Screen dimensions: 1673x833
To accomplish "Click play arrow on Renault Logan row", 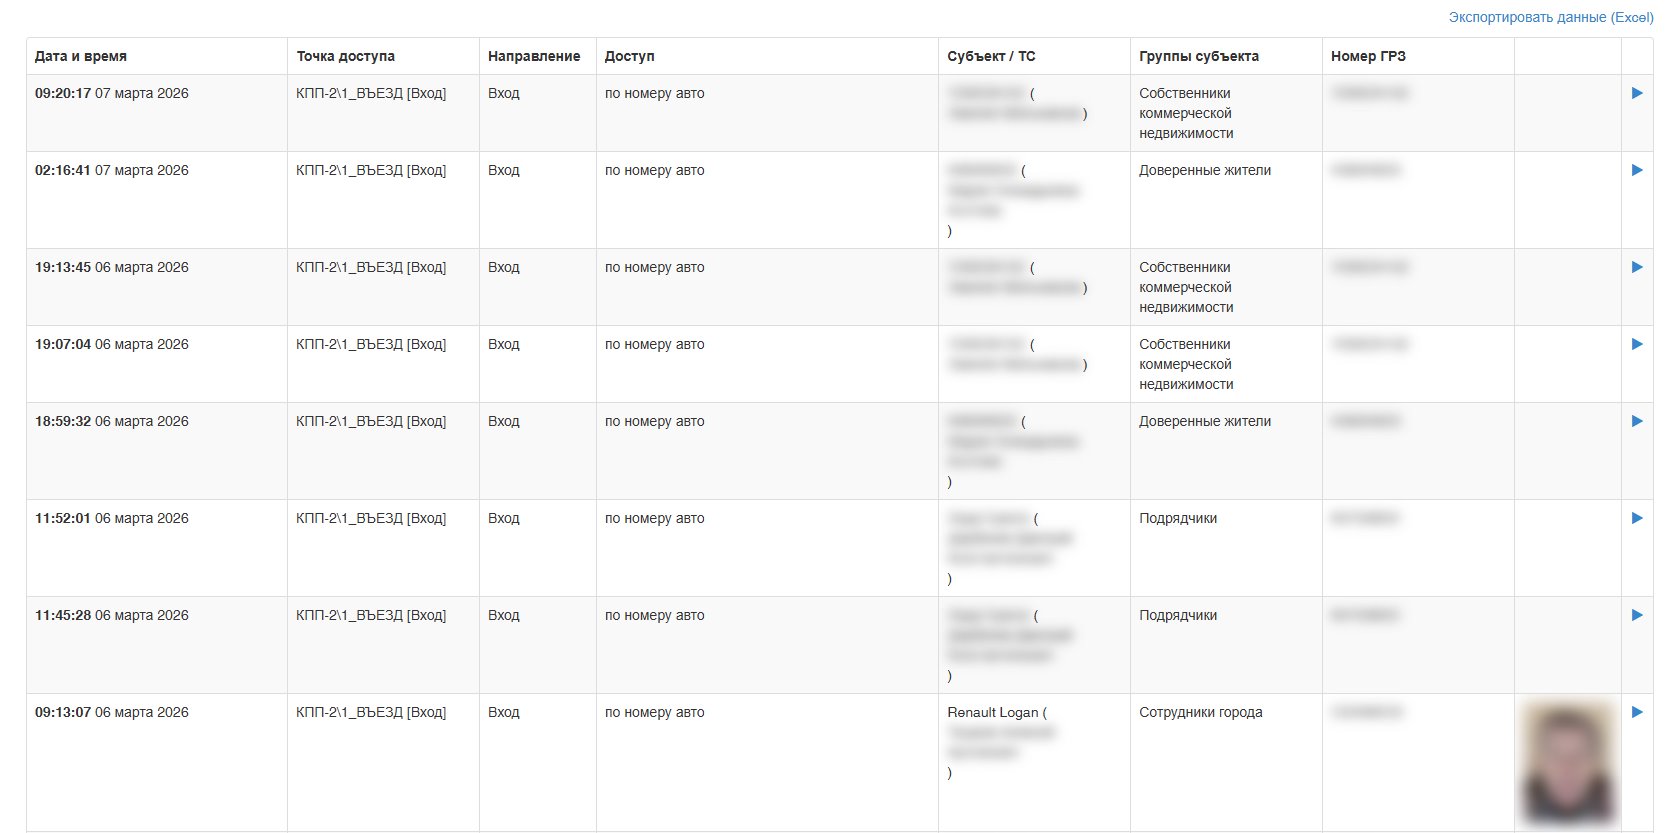I will tap(1636, 712).
